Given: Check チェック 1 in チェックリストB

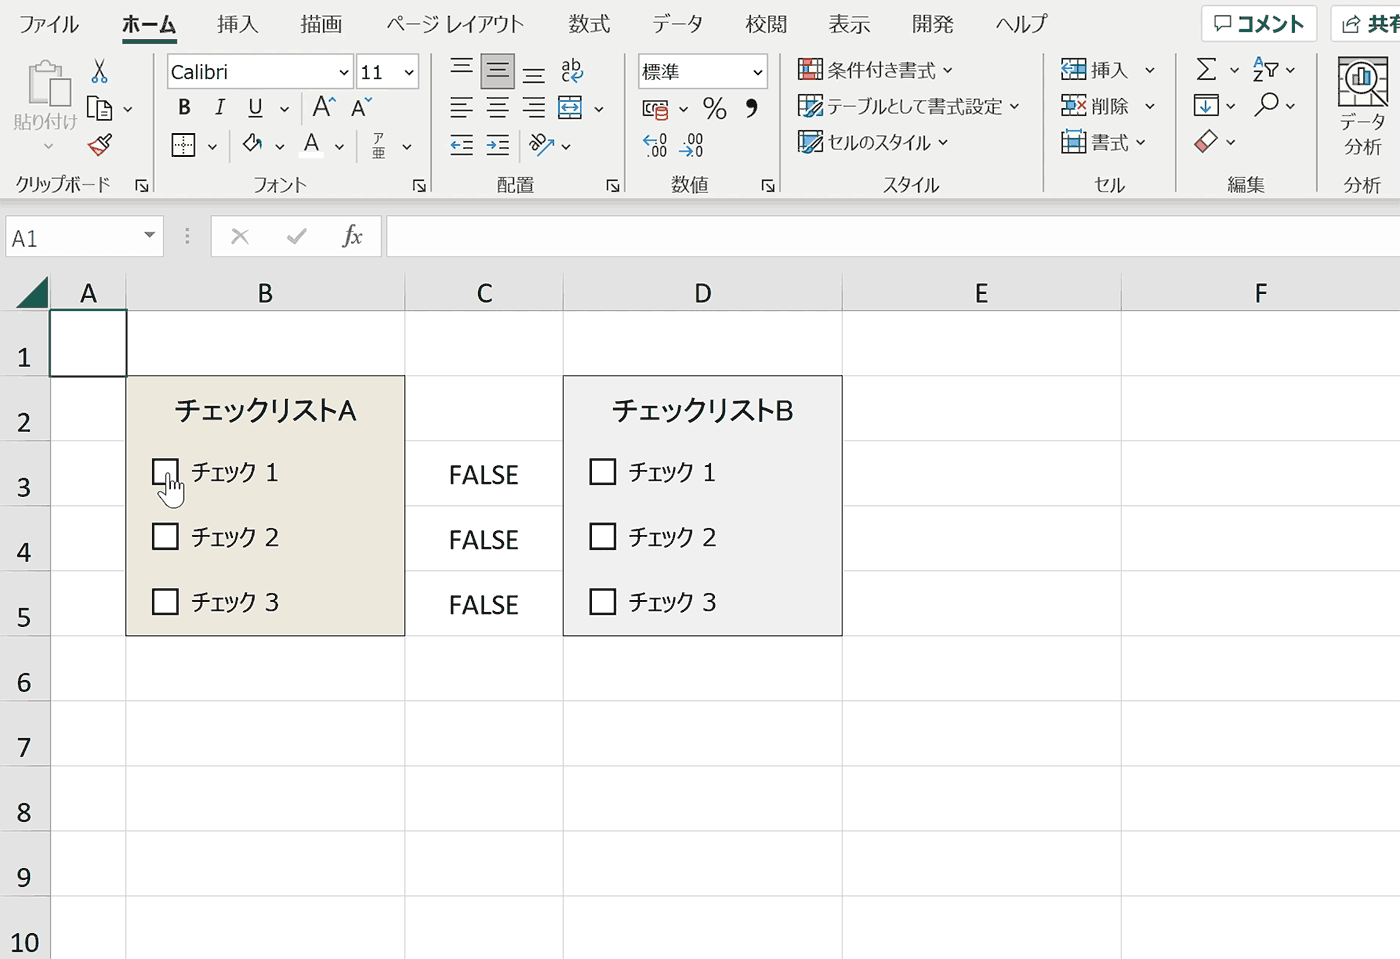Looking at the screenshot, I should click(x=603, y=472).
